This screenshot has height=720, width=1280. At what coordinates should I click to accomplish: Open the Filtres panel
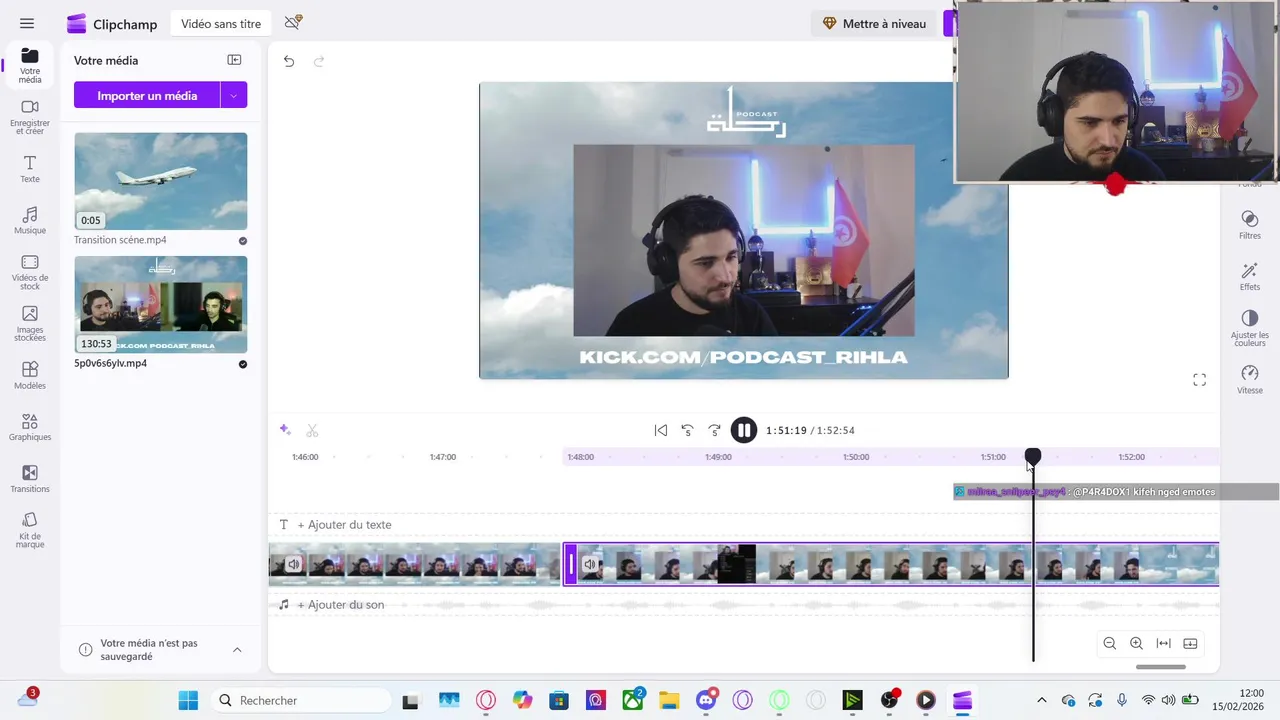(x=1249, y=225)
